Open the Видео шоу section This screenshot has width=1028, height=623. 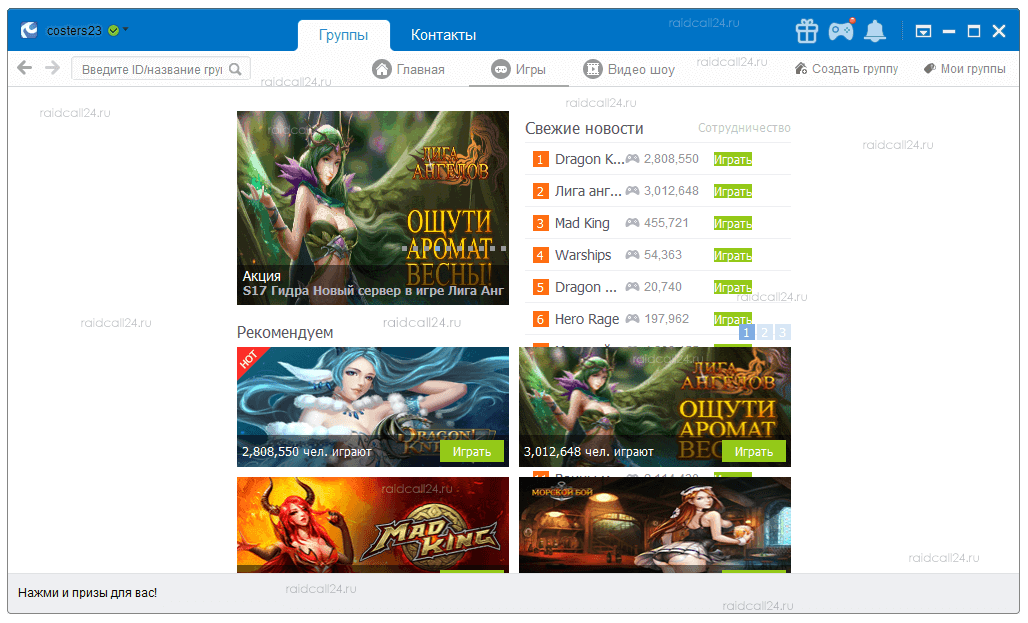[x=629, y=69]
